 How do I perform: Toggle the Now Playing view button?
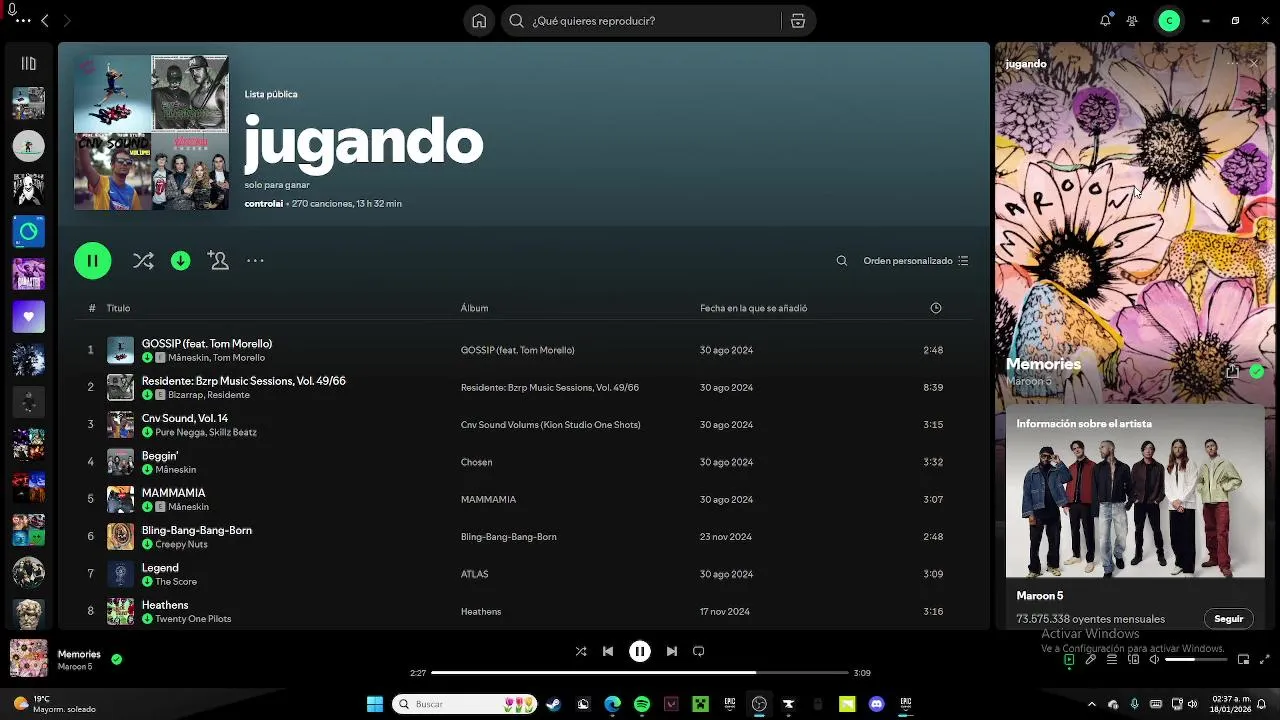coord(1069,660)
